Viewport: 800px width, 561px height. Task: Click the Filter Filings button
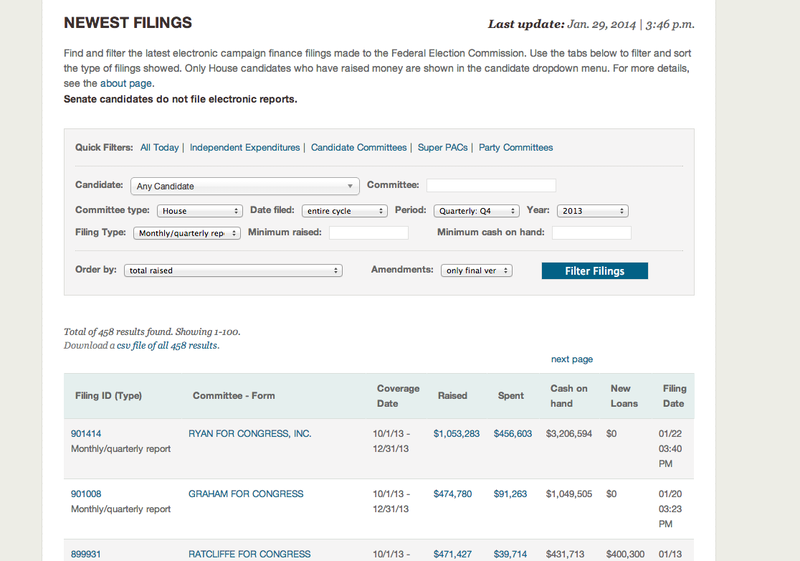594,271
